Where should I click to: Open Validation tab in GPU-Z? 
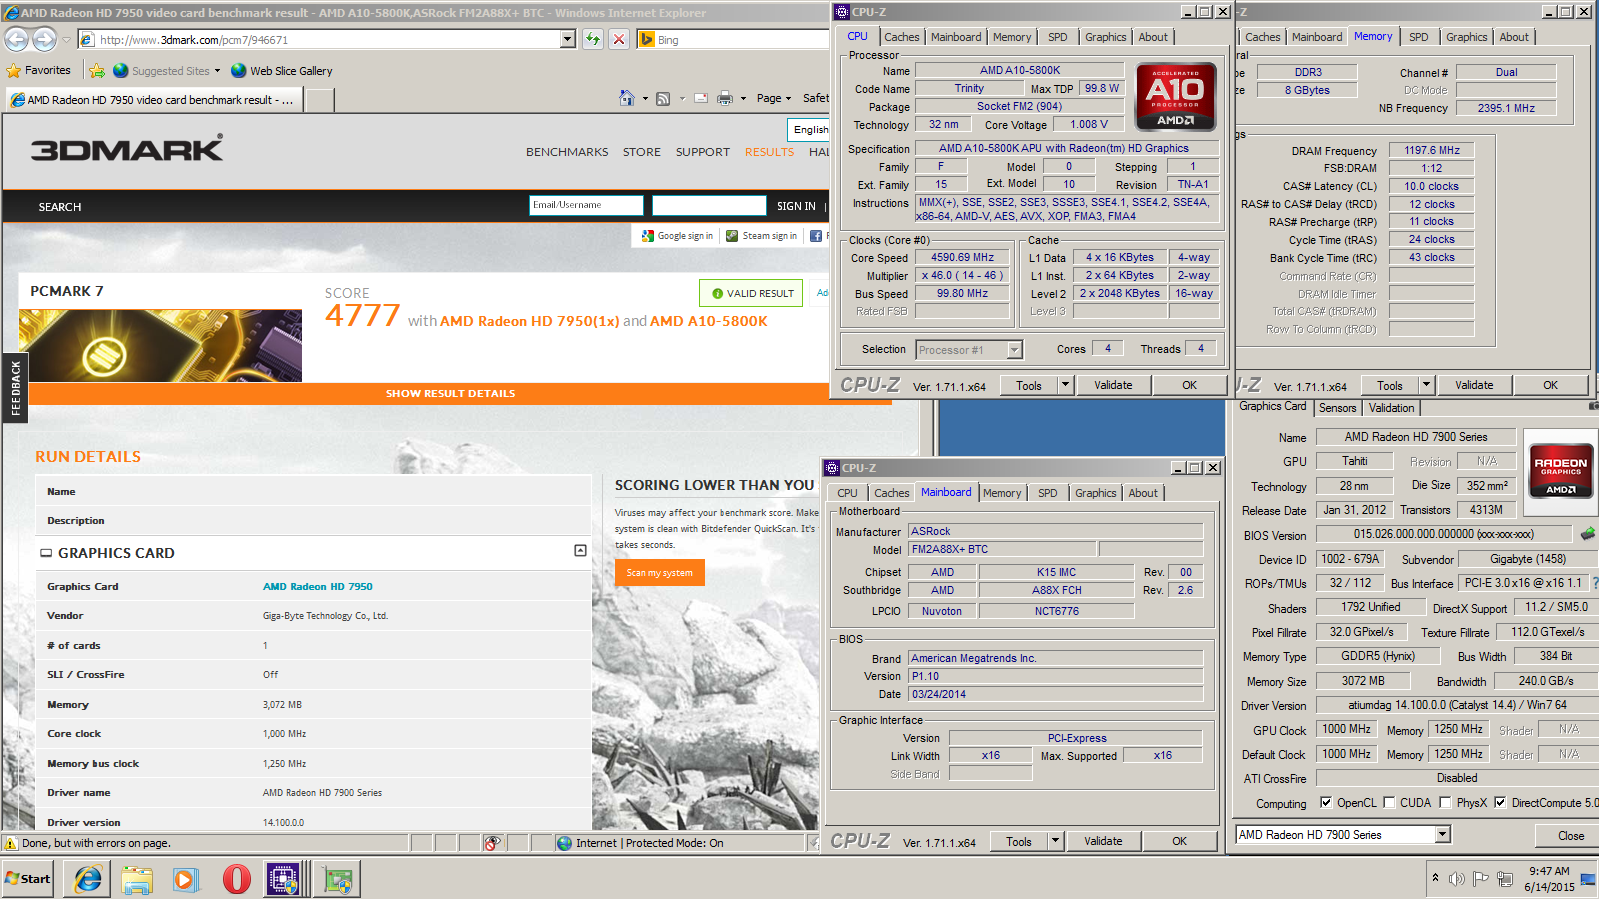tap(1391, 408)
